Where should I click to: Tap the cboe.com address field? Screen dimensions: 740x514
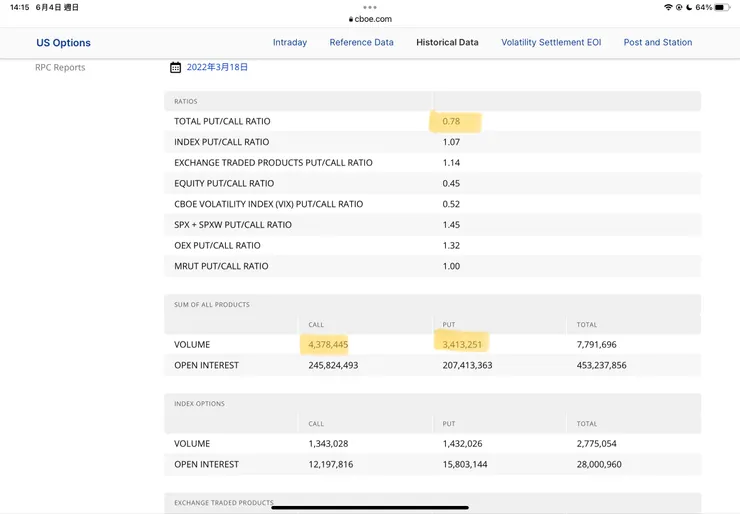[372, 19]
